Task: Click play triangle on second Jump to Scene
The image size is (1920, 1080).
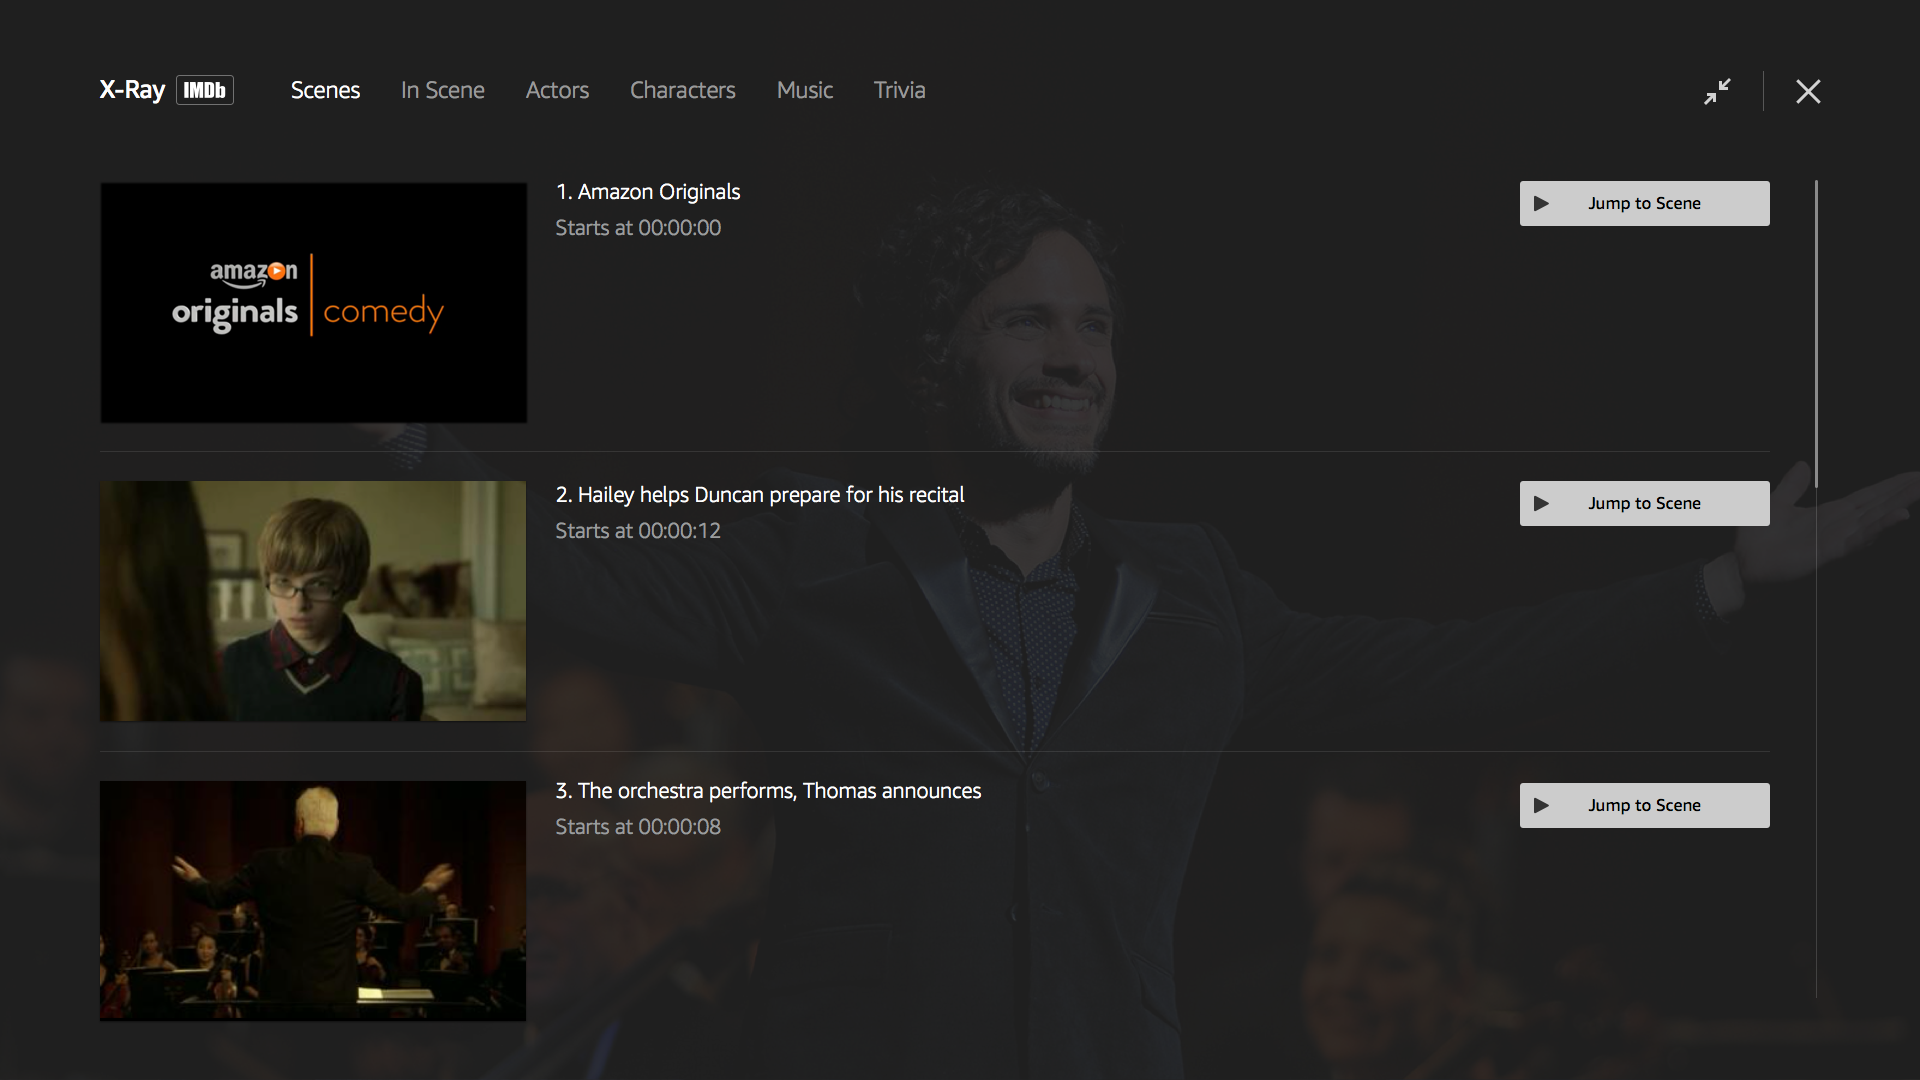Action: (1541, 503)
